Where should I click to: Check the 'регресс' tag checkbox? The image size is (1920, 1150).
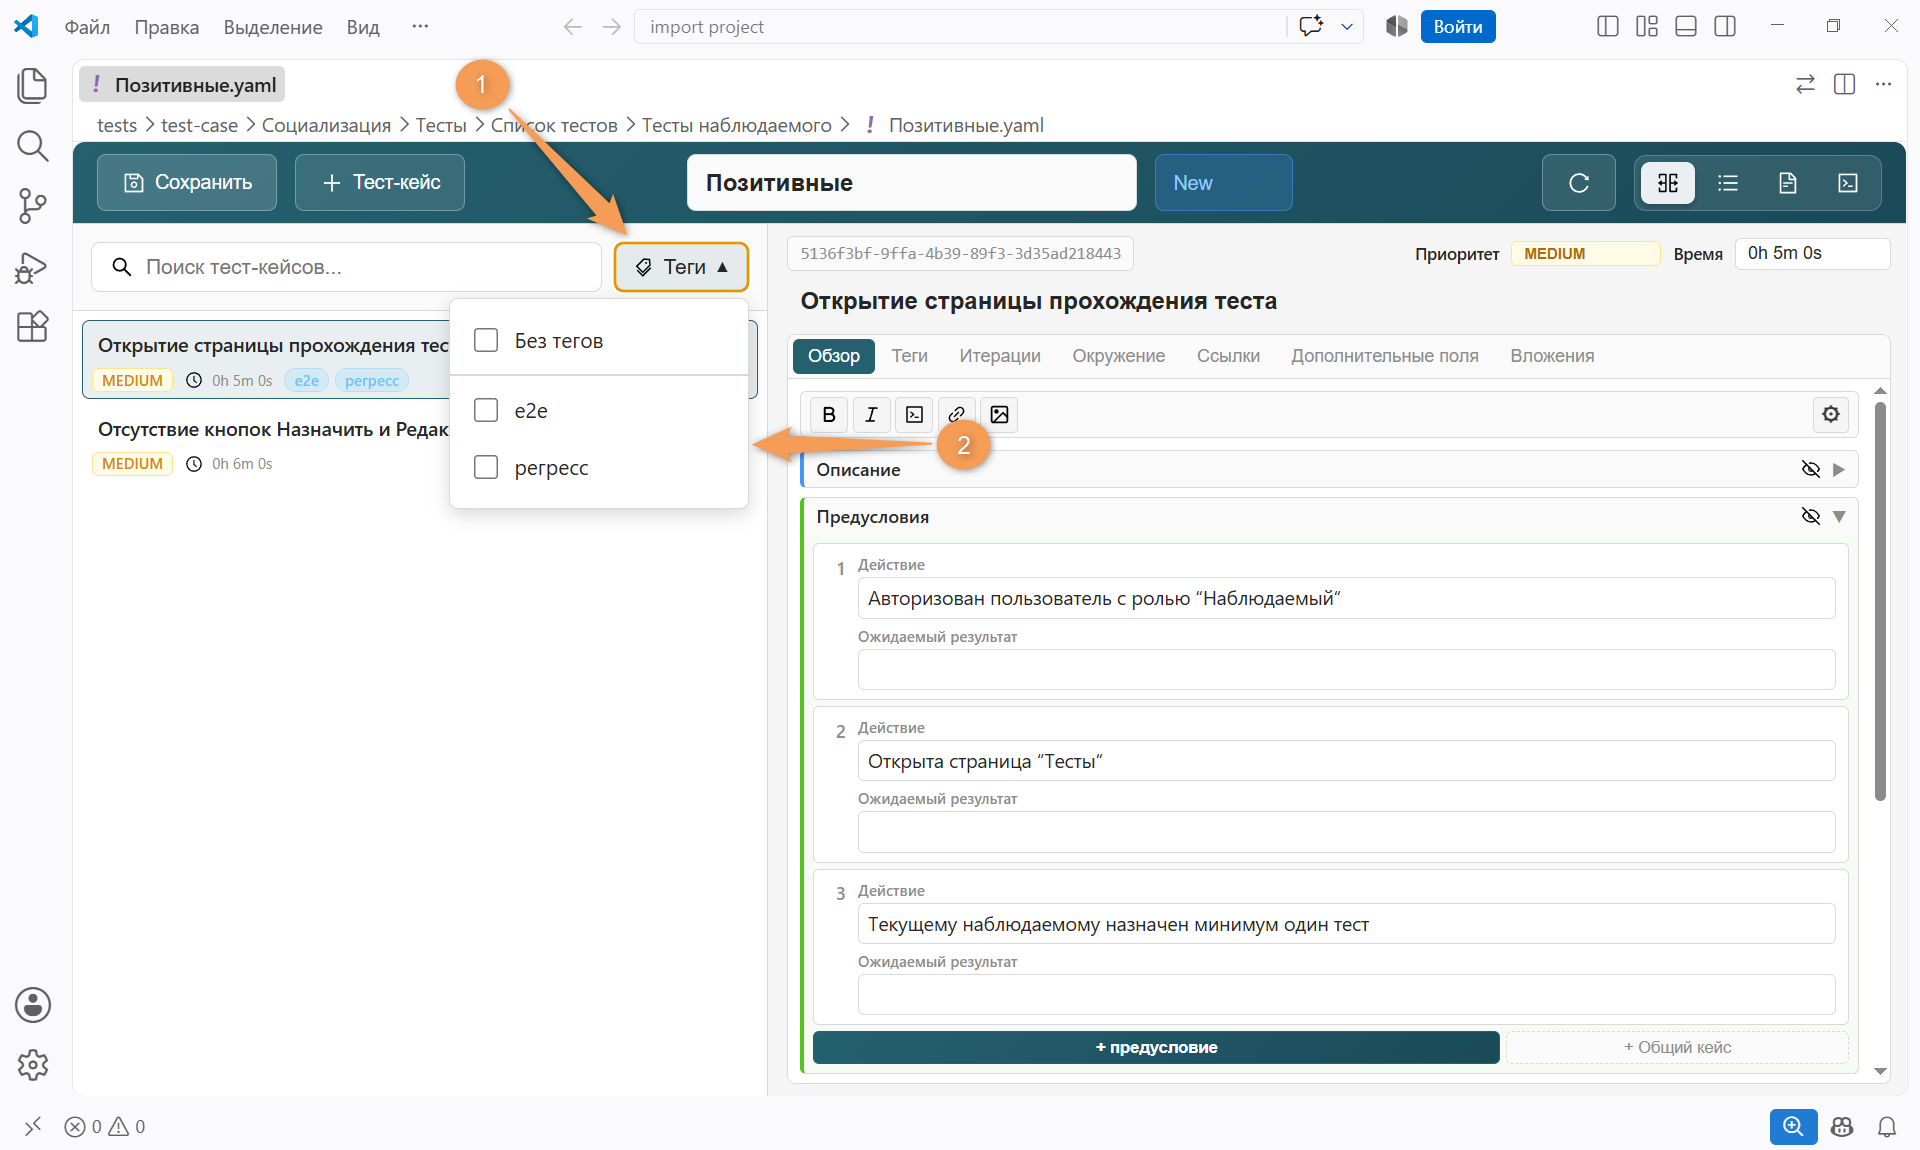click(486, 467)
